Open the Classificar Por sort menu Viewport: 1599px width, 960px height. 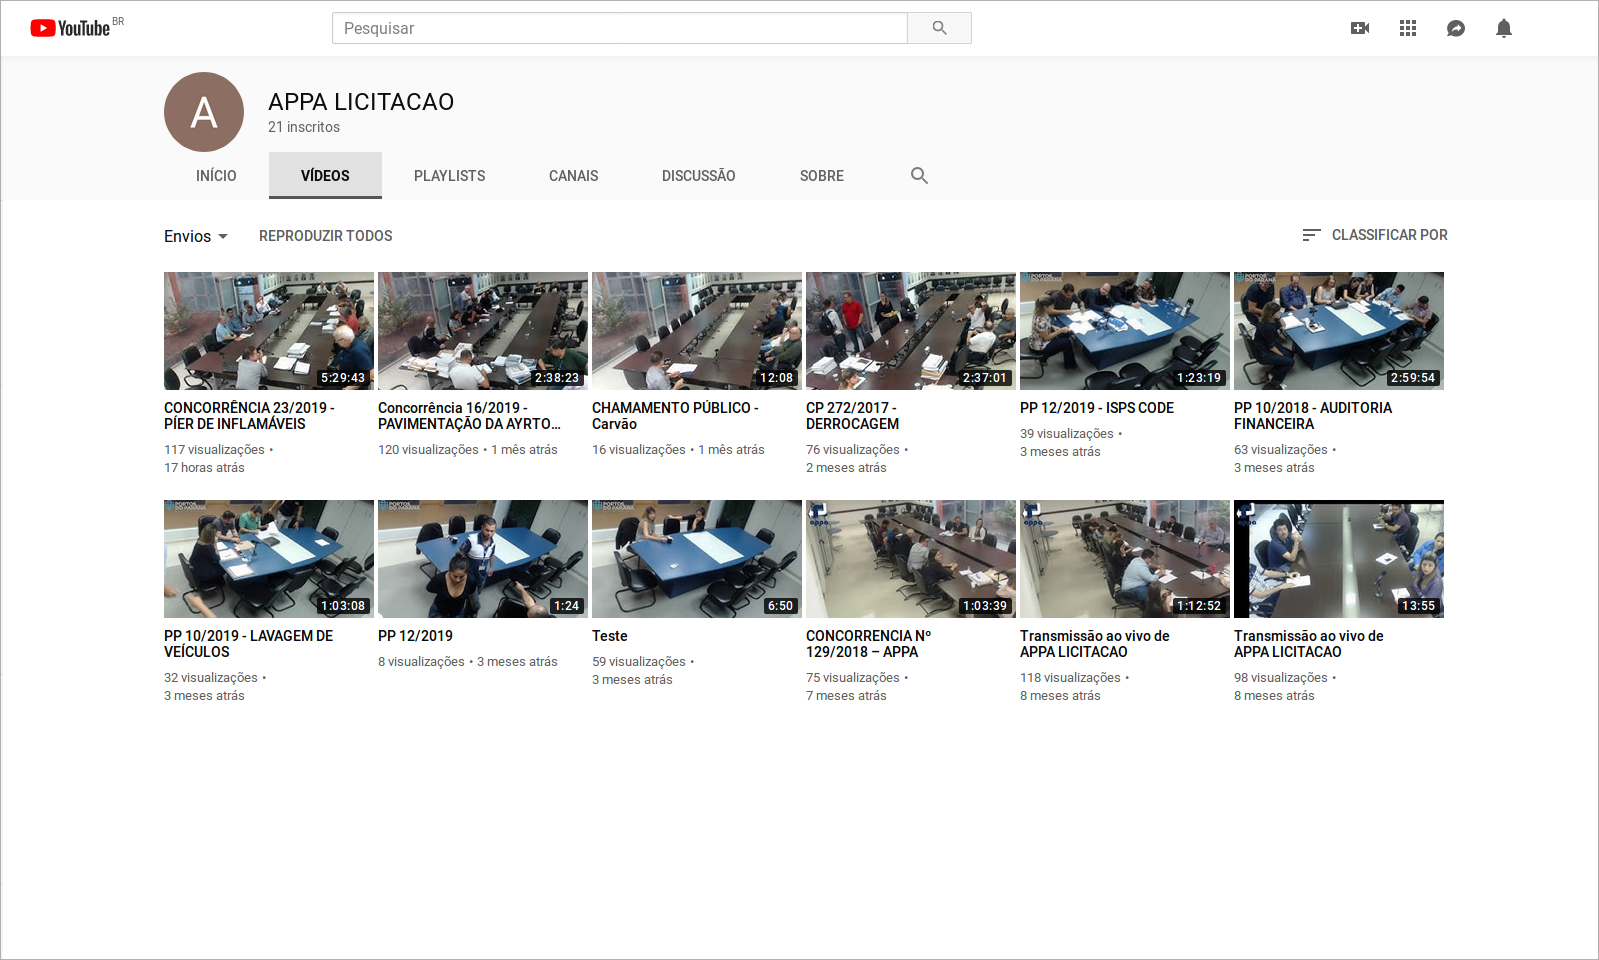(1374, 235)
